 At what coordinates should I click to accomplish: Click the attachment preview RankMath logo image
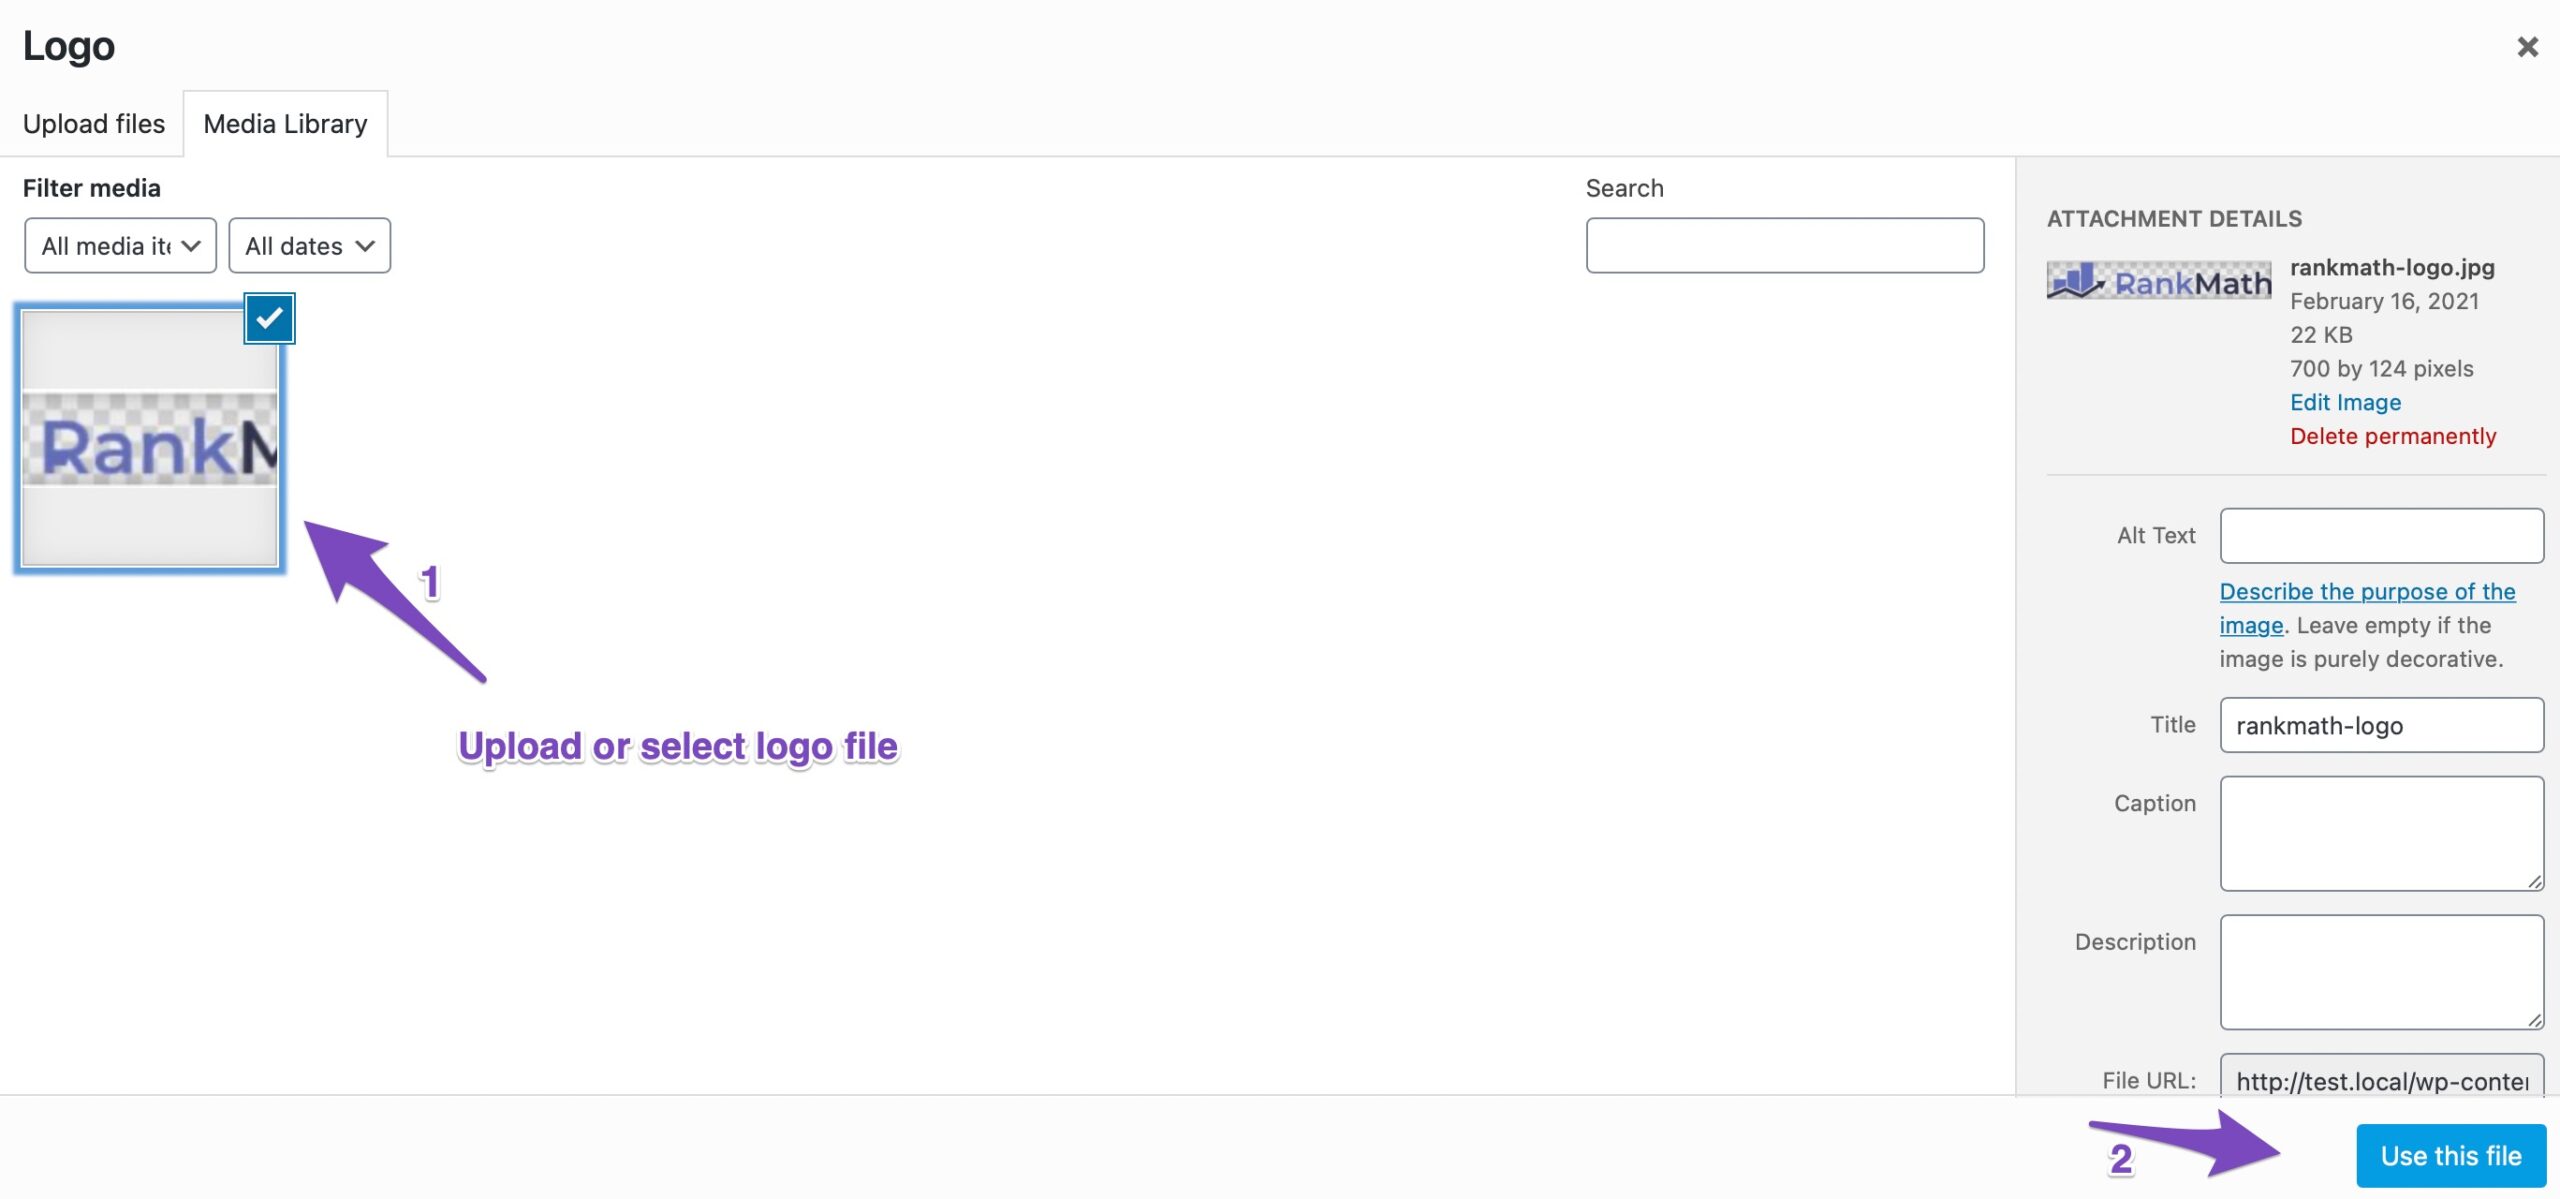click(2158, 281)
